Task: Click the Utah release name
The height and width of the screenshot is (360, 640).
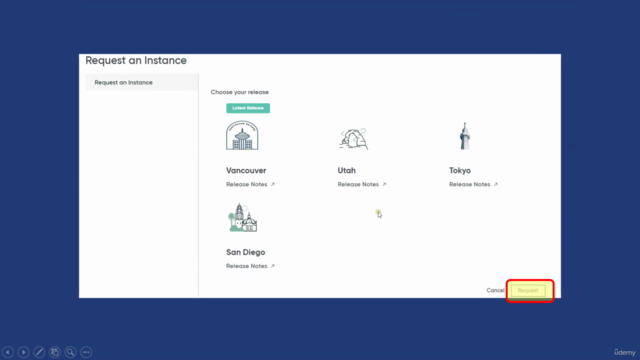Action: (347, 171)
